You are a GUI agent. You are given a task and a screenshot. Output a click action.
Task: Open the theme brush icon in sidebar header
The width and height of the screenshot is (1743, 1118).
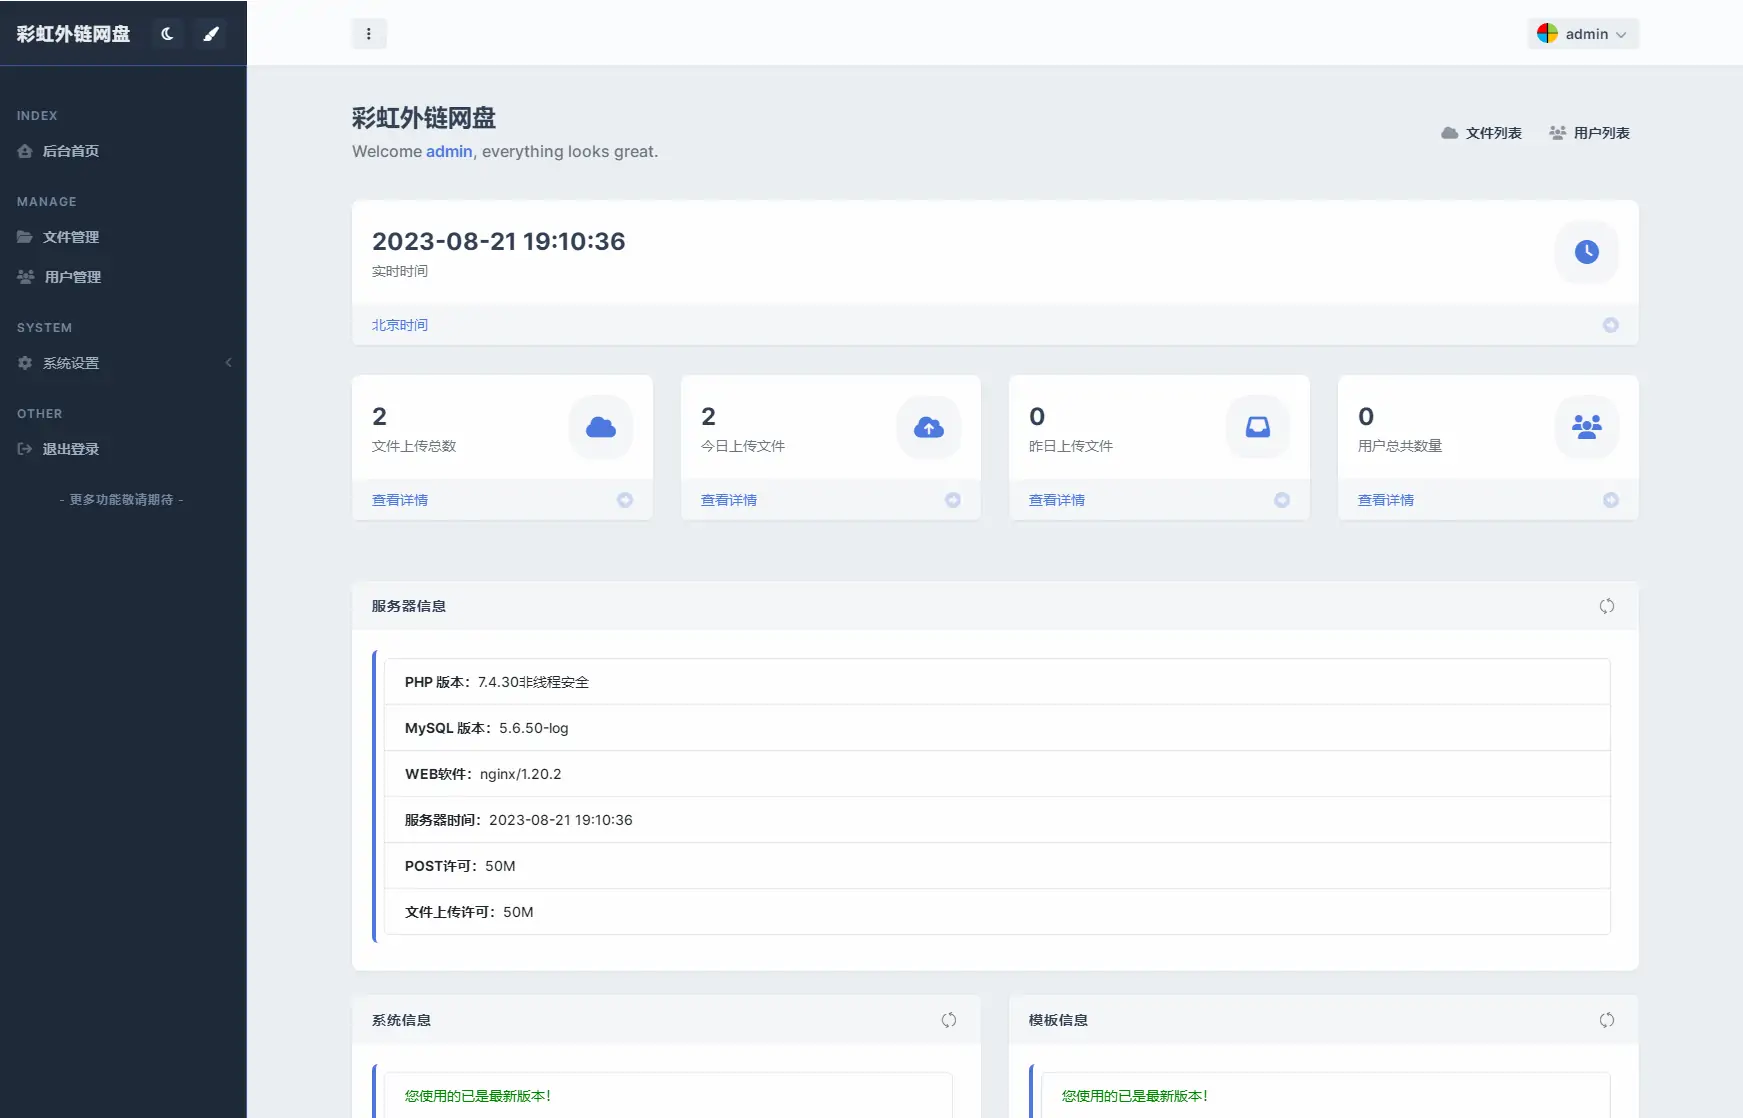(211, 33)
